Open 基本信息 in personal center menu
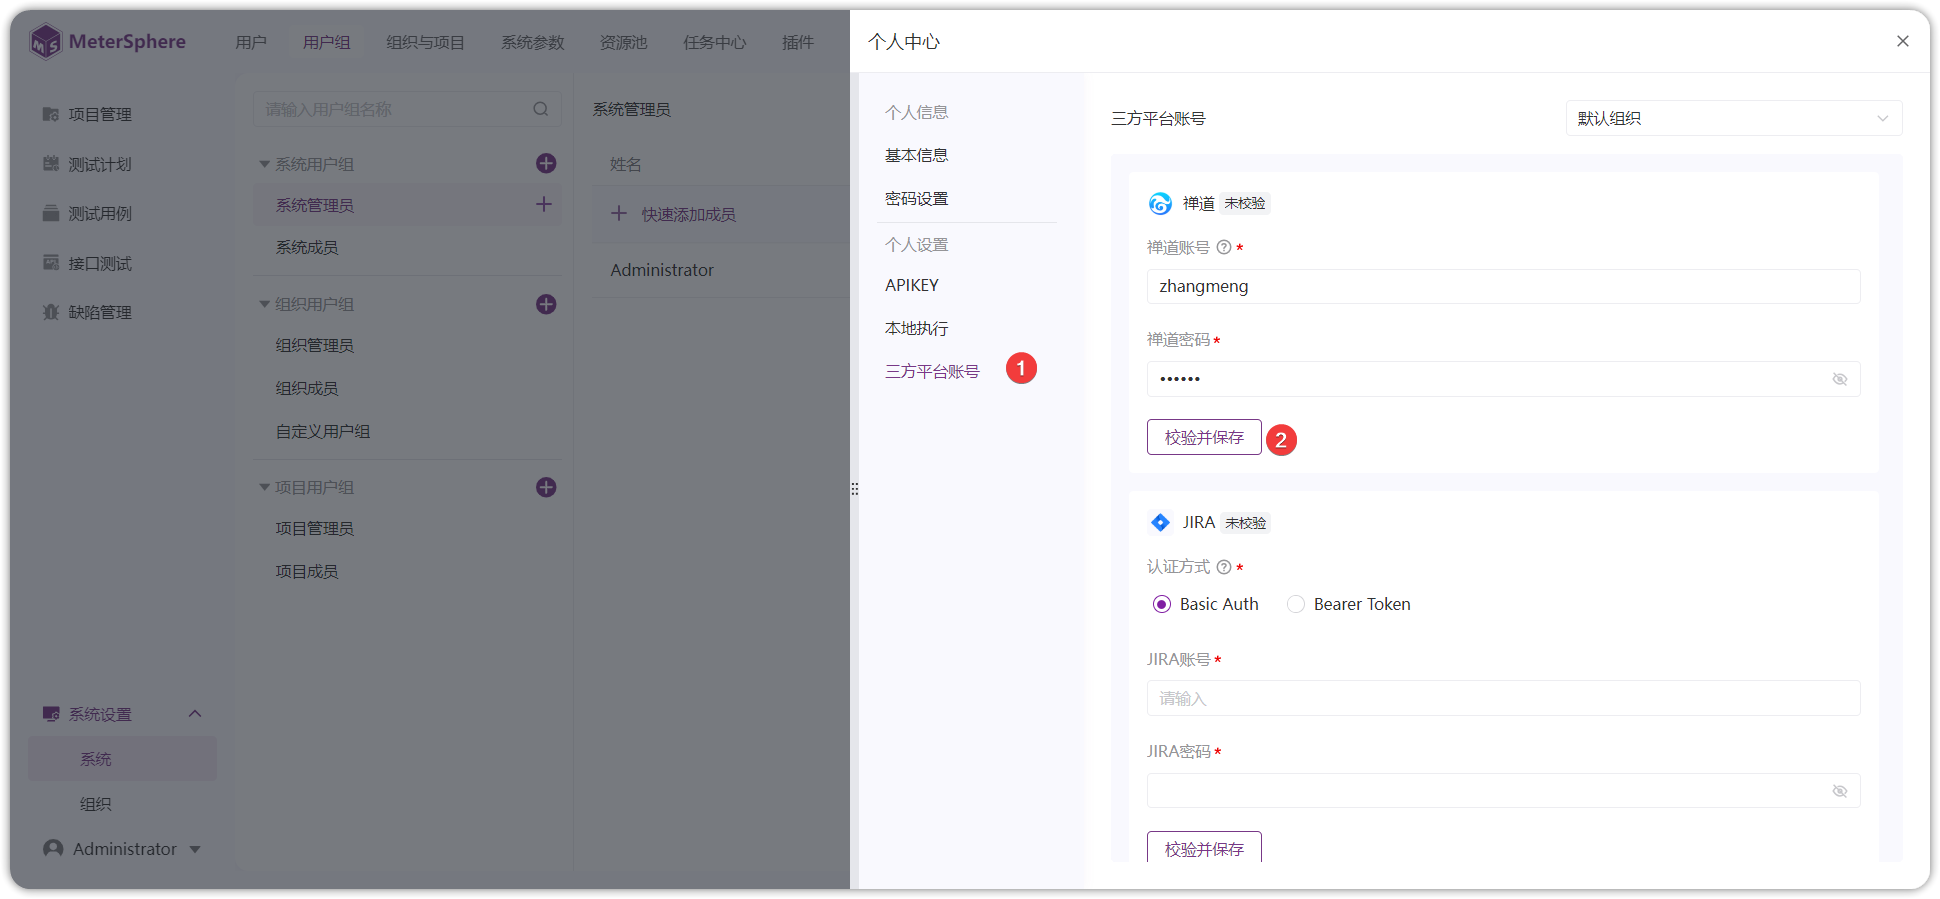The image size is (1940, 899). [917, 155]
